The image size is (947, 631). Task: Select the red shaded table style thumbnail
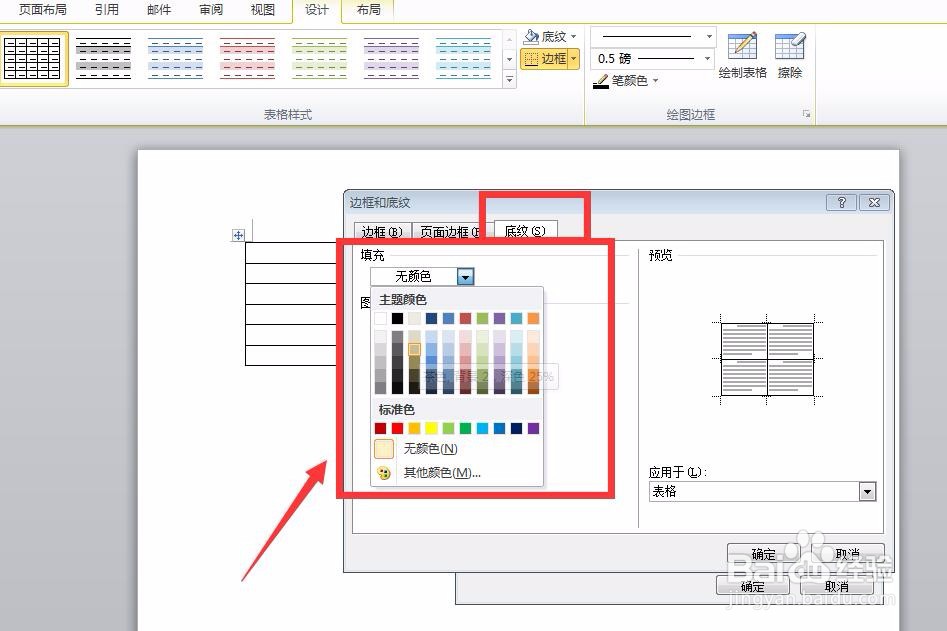[247, 59]
